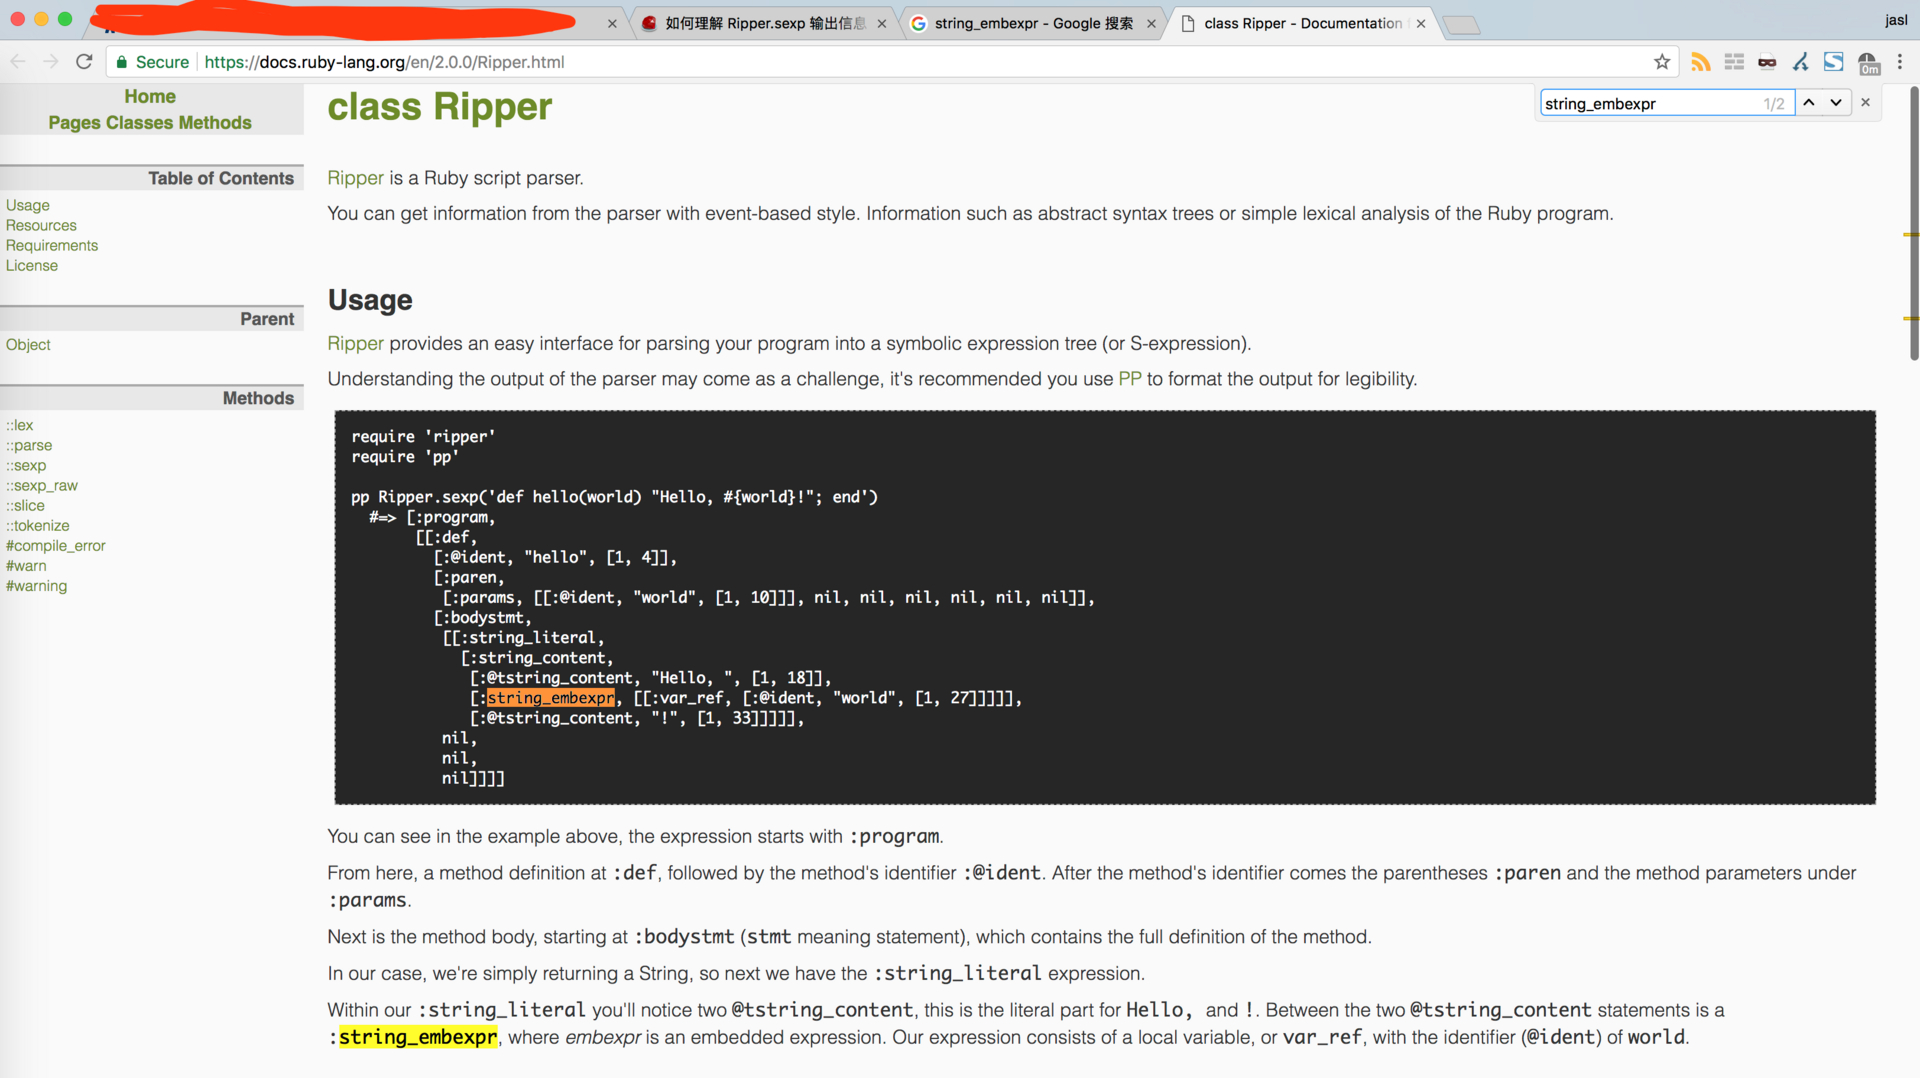Click the blue S extension icon
This screenshot has height=1078, width=1920.
tap(1833, 62)
